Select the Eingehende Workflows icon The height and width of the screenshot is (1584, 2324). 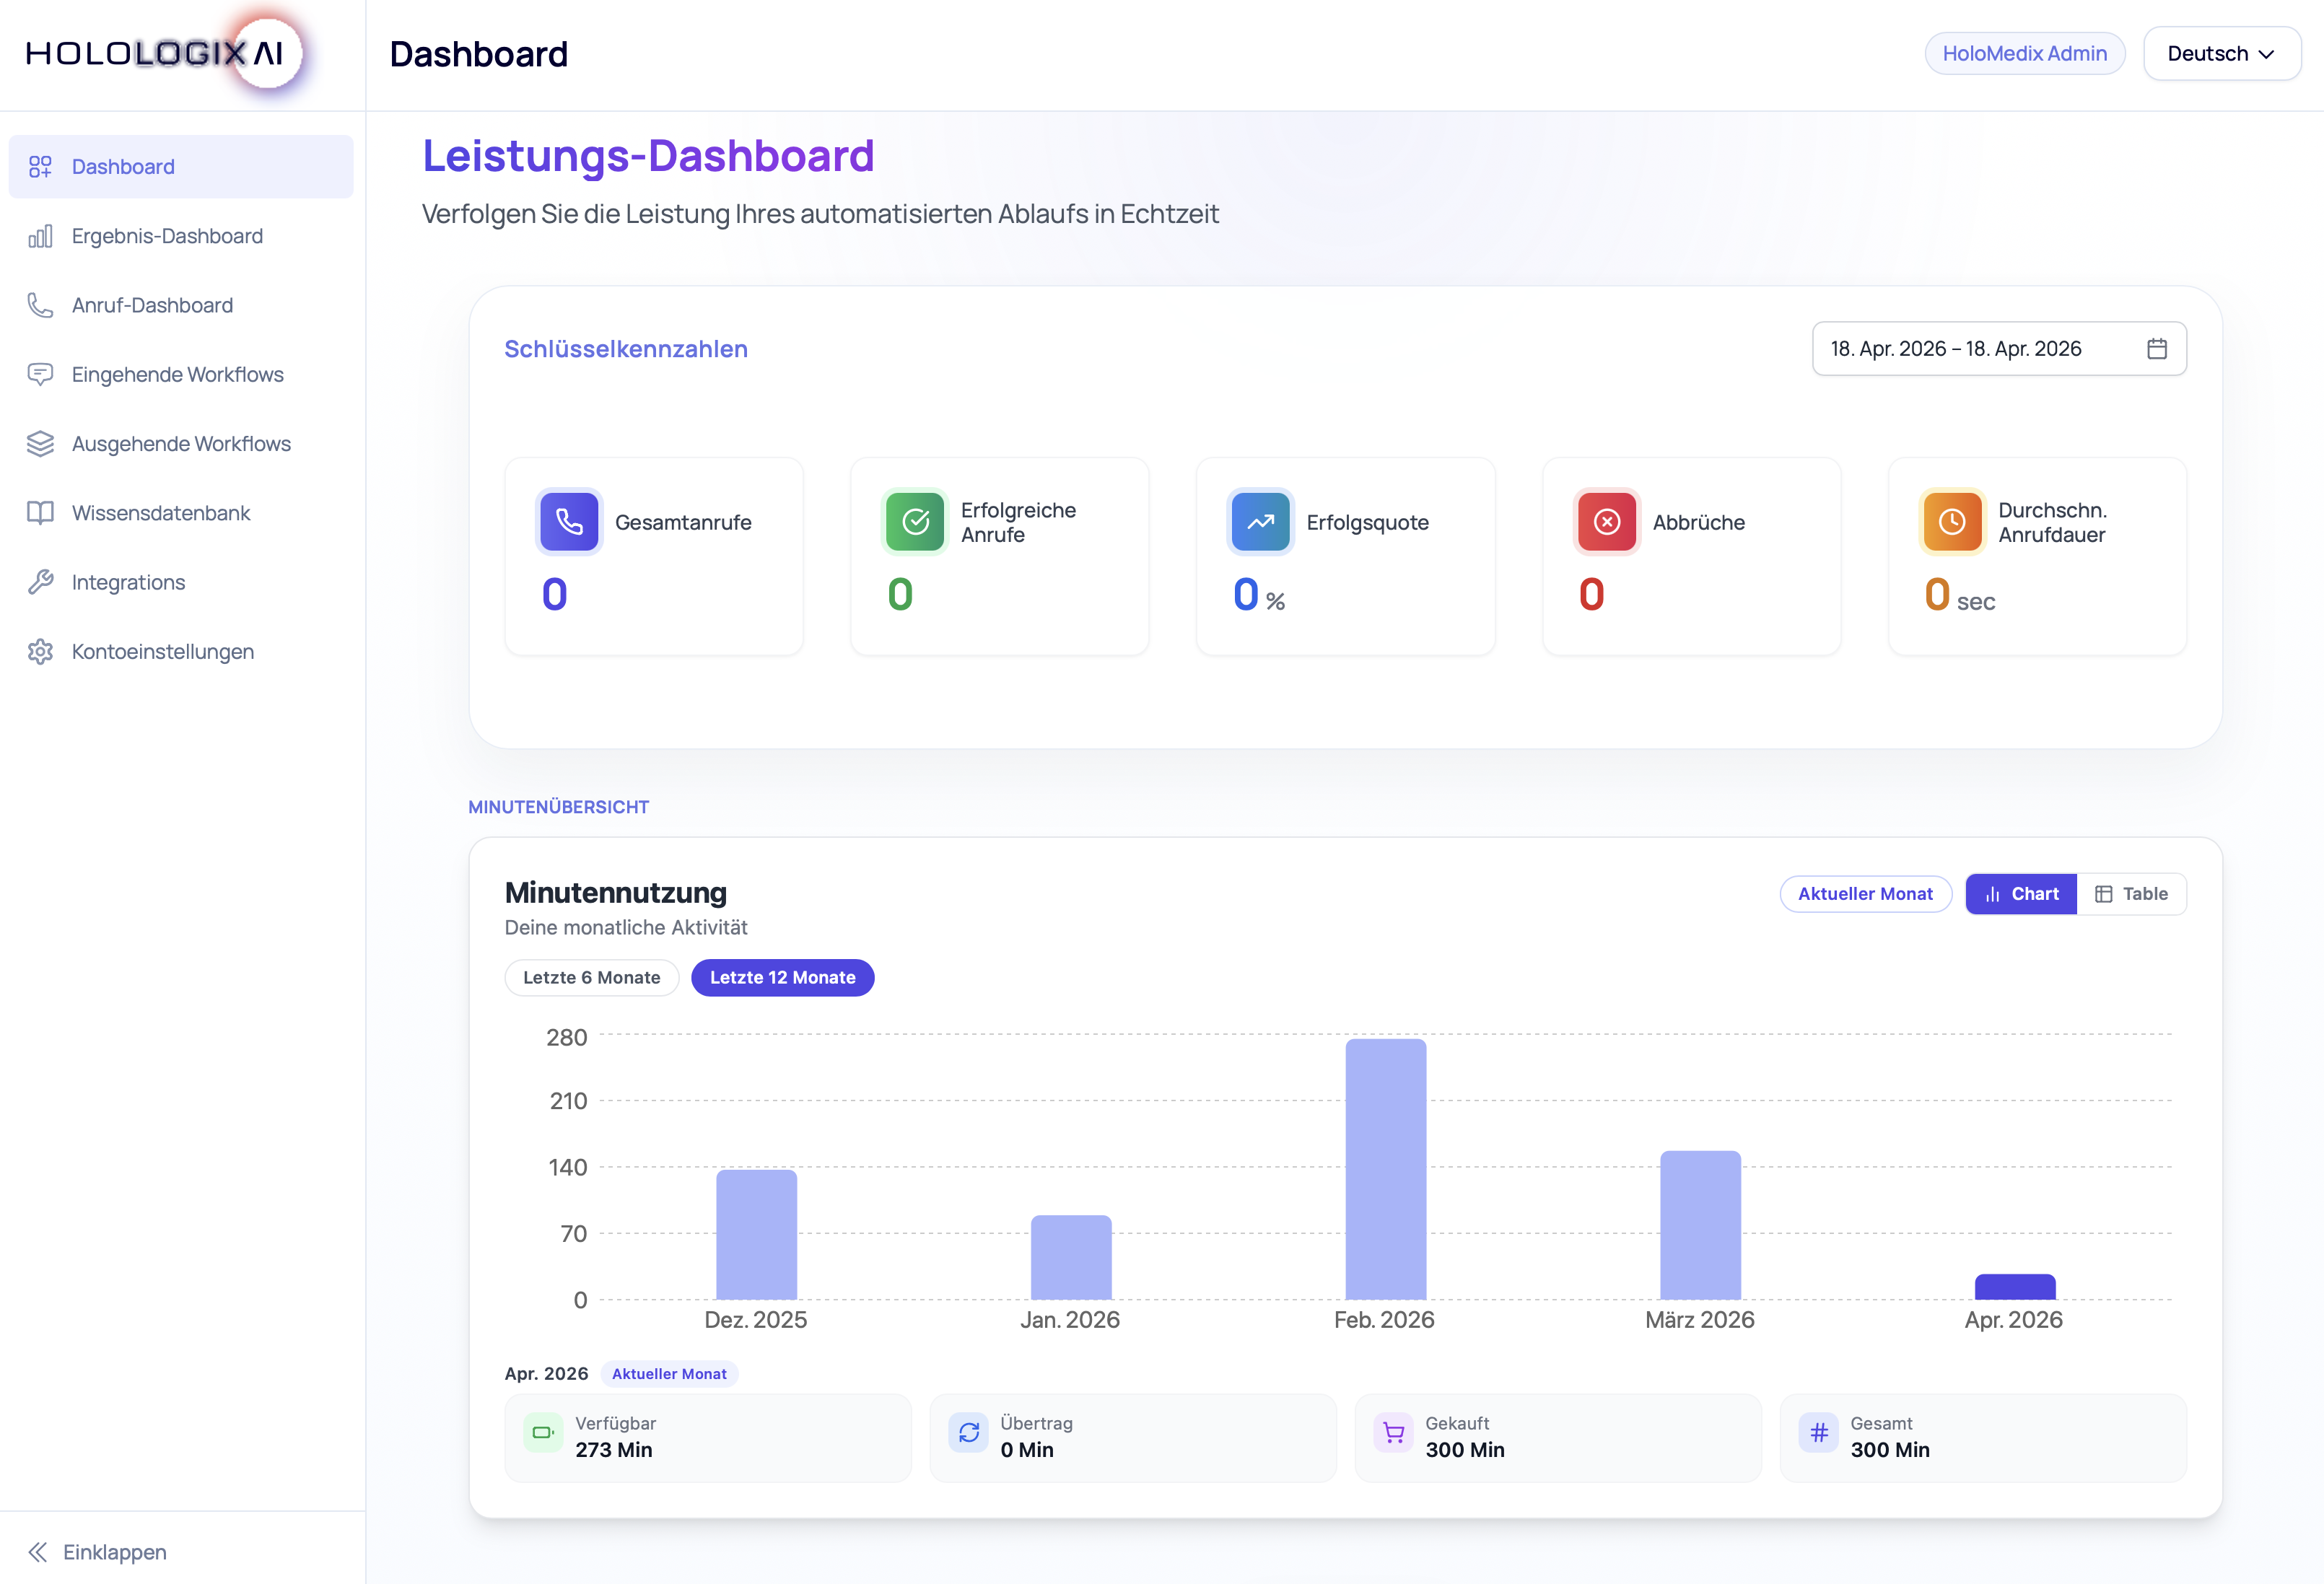coord(40,375)
